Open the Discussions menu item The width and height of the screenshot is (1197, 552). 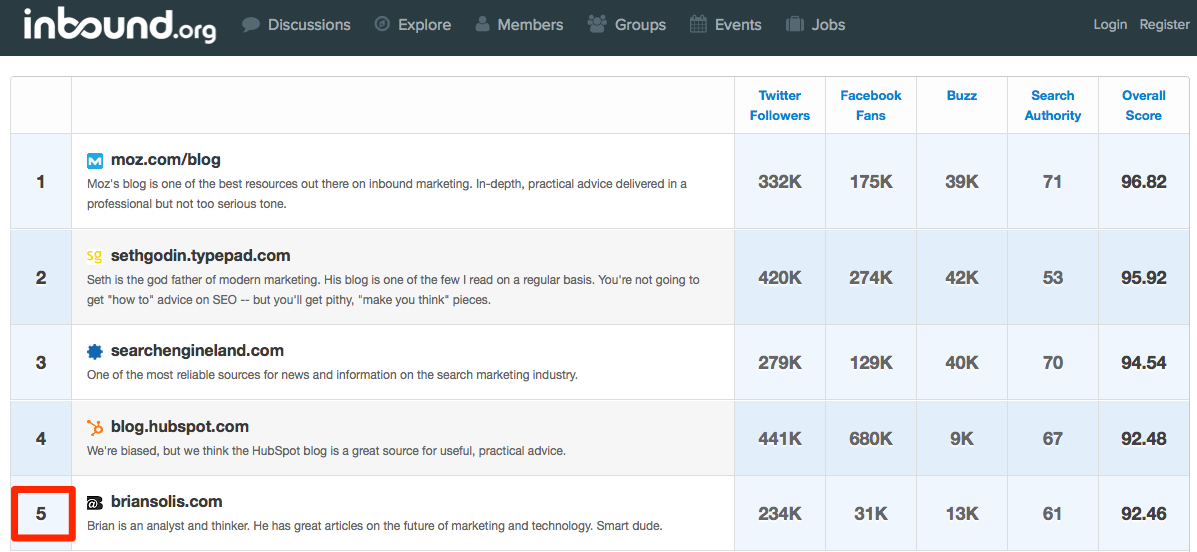pyautogui.click(x=309, y=25)
